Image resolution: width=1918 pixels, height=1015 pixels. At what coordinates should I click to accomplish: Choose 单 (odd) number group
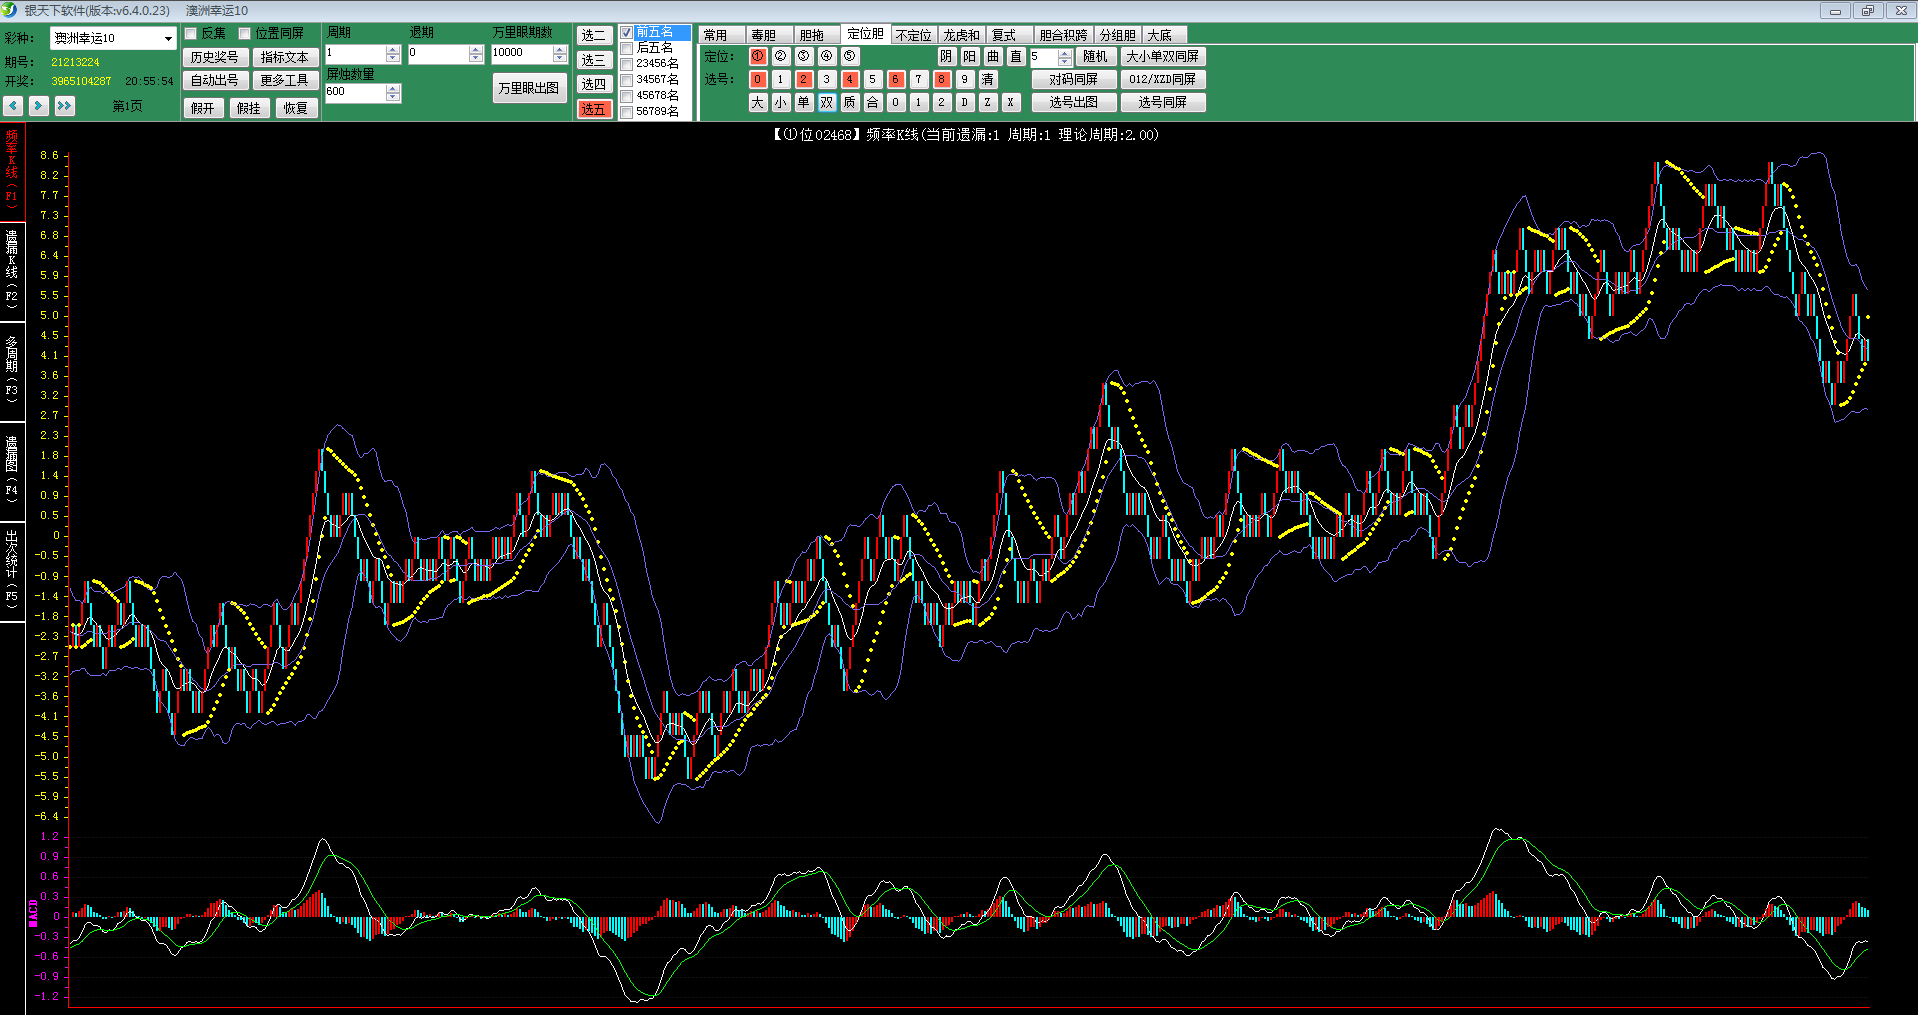[804, 102]
